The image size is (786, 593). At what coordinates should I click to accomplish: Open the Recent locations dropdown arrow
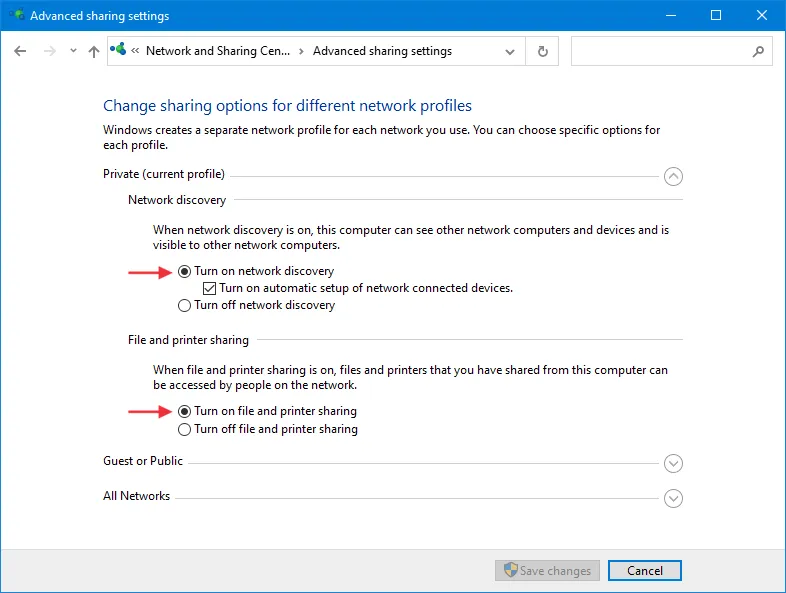point(73,51)
